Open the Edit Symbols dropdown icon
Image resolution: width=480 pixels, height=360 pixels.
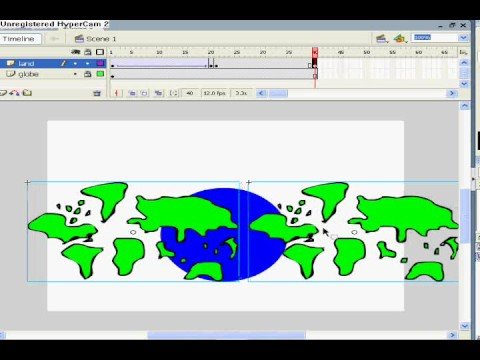click(x=401, y=39)
